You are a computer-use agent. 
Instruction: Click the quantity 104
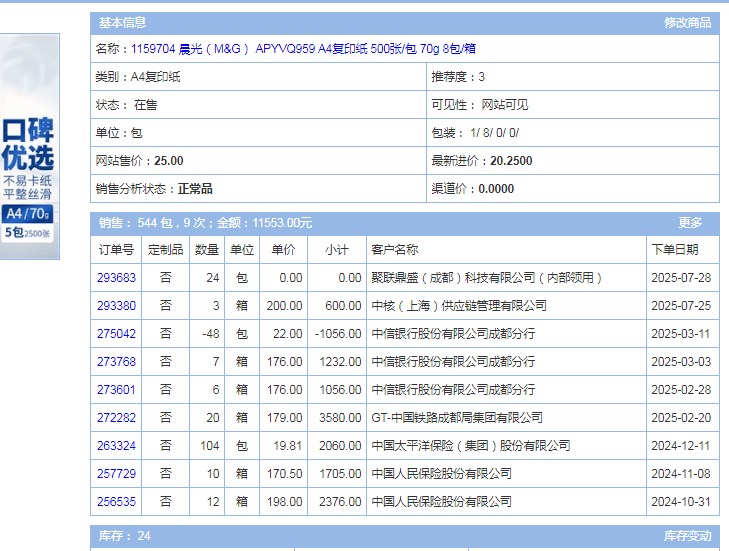pyautogui.click(x=210, y=446)
